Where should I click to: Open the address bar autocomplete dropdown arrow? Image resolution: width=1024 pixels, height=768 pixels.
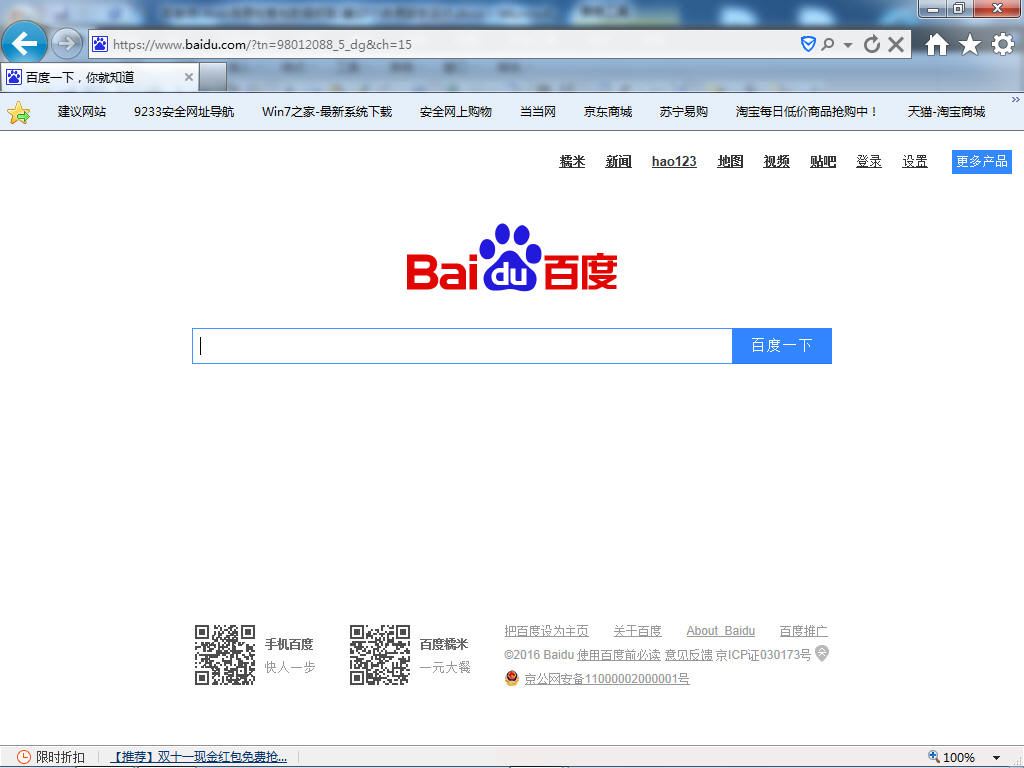click(x=848, y=45)
